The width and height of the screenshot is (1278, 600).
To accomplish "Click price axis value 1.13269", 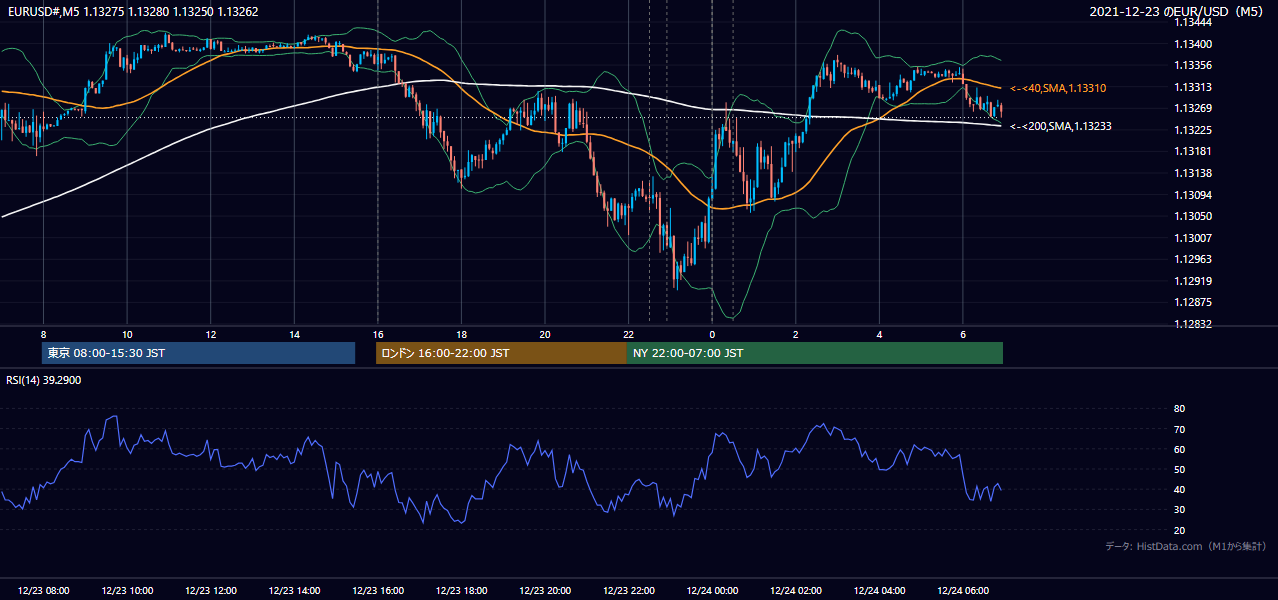I will 1193,109.
